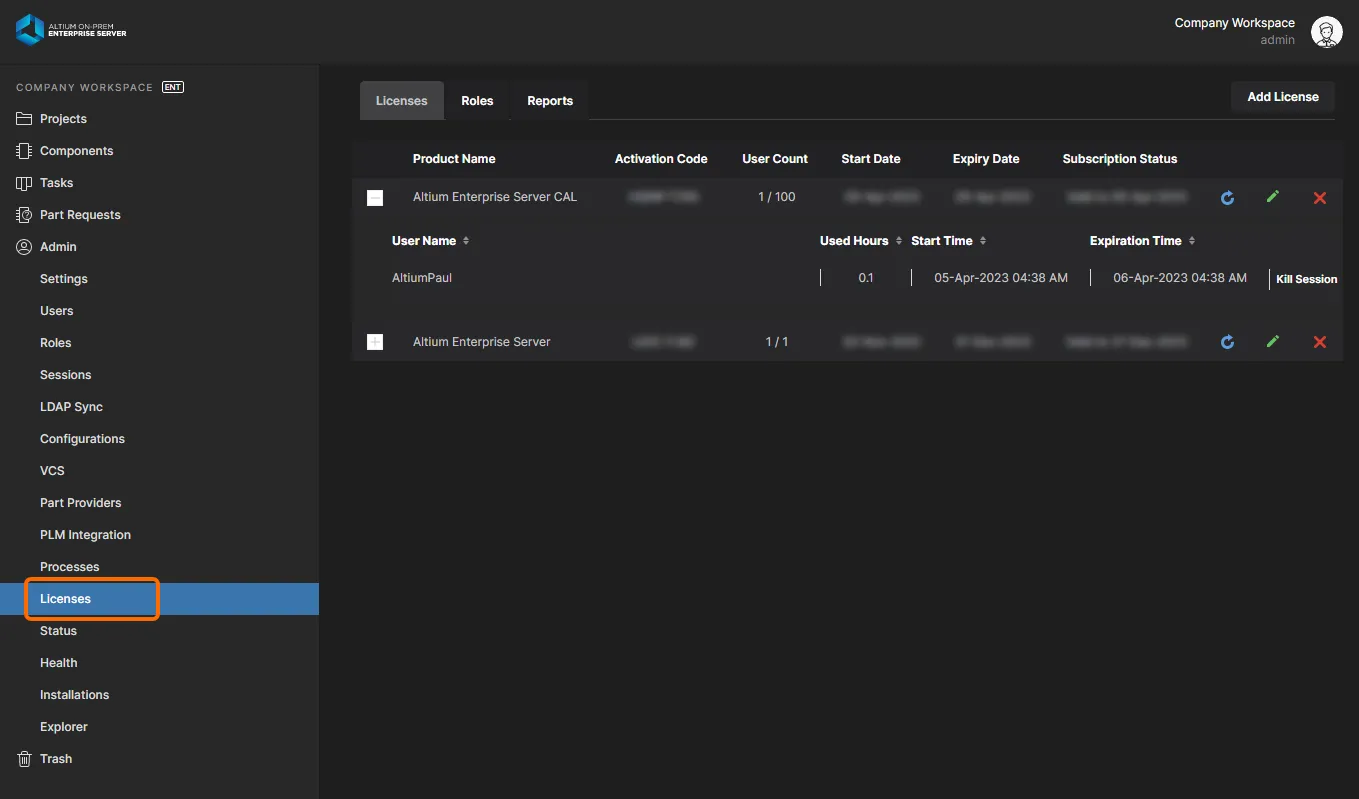Edit the Altium Enterprise Server CAL license

pyautogui.click(x=1273, y=197)
